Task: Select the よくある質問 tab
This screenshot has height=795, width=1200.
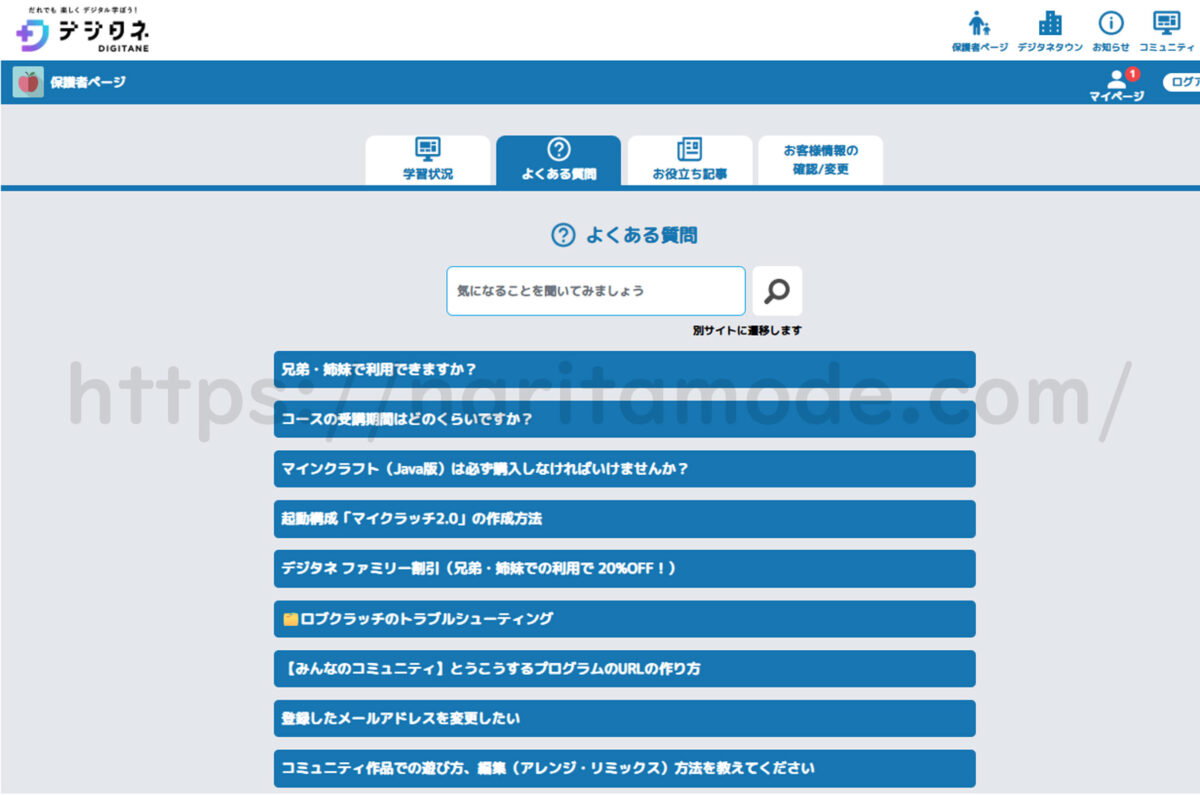Action: coord(558,160)
